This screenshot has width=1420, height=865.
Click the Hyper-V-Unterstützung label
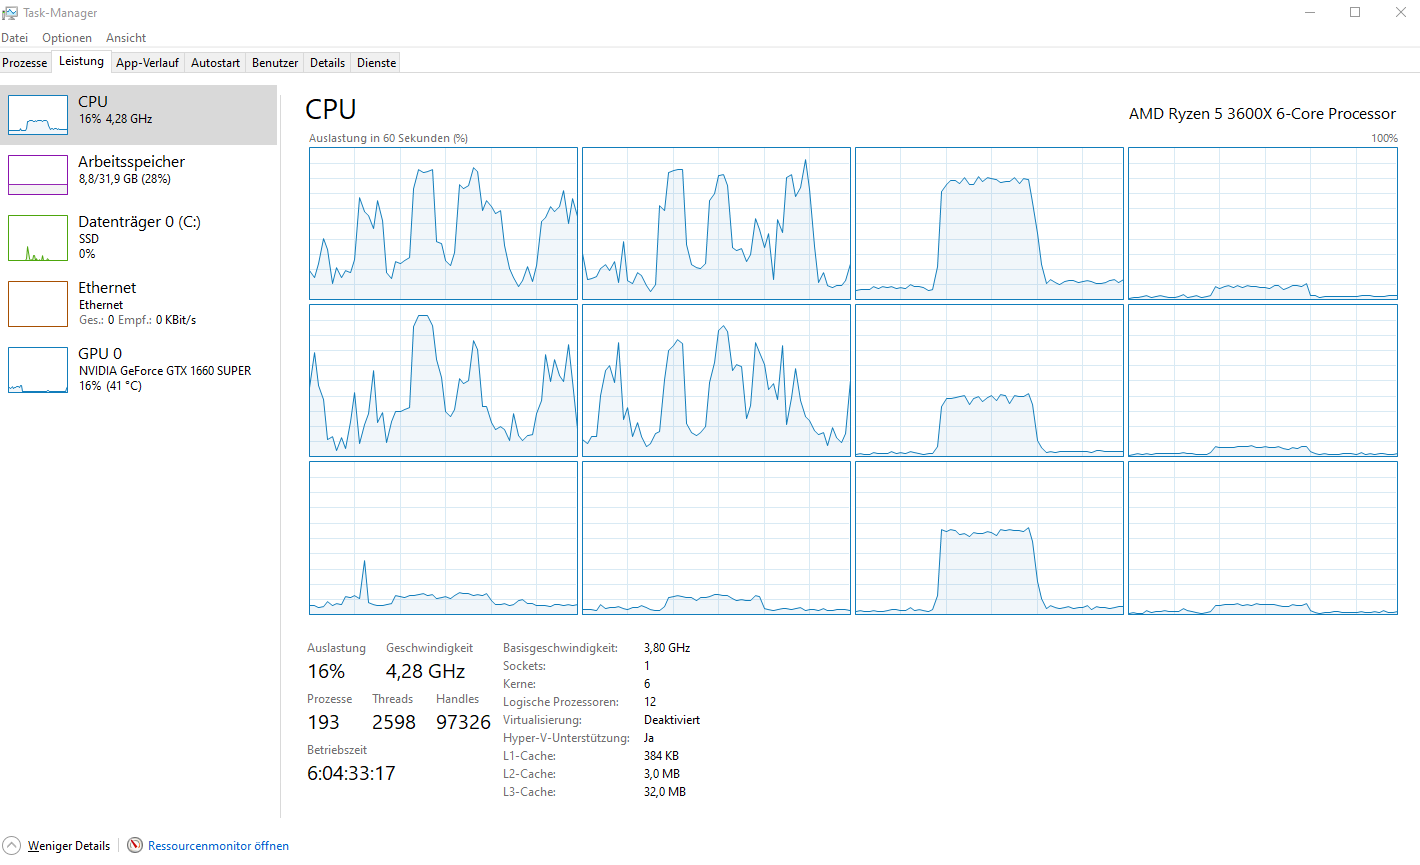coord(566,738)
